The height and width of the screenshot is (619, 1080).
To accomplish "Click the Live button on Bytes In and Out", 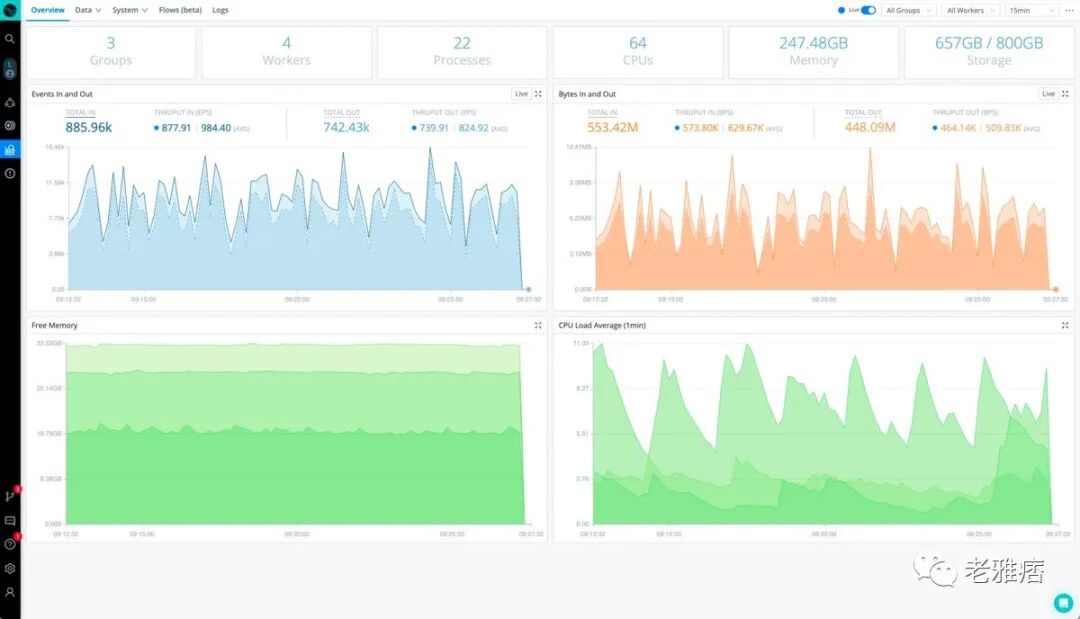I will 1048,94.
